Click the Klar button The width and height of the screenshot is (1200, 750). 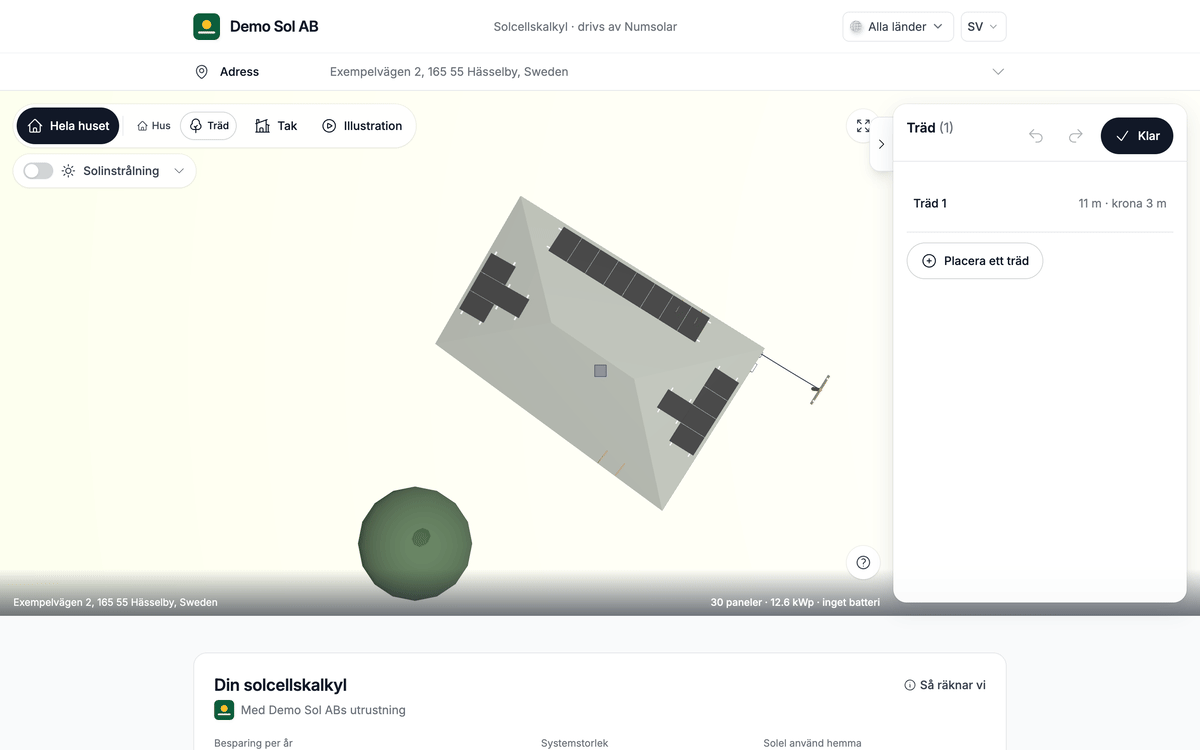tap(1137, 136)
